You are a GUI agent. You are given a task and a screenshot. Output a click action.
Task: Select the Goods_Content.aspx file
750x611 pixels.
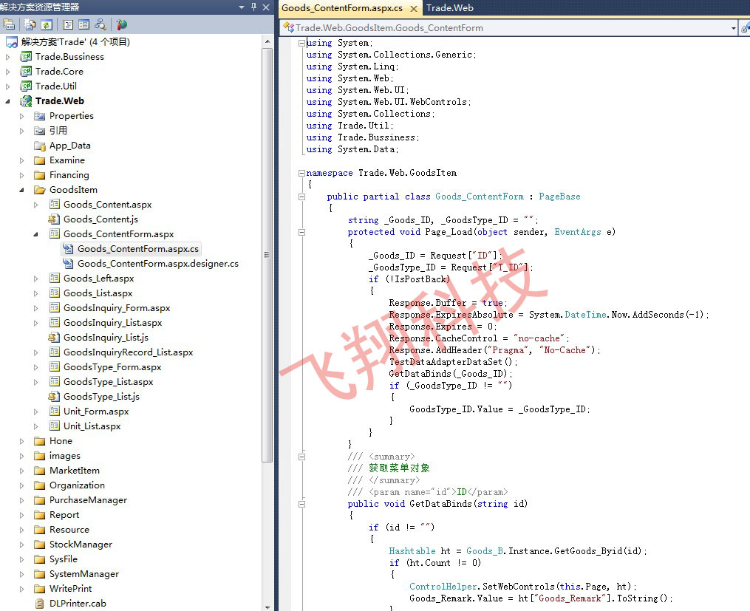click(107, 205)
